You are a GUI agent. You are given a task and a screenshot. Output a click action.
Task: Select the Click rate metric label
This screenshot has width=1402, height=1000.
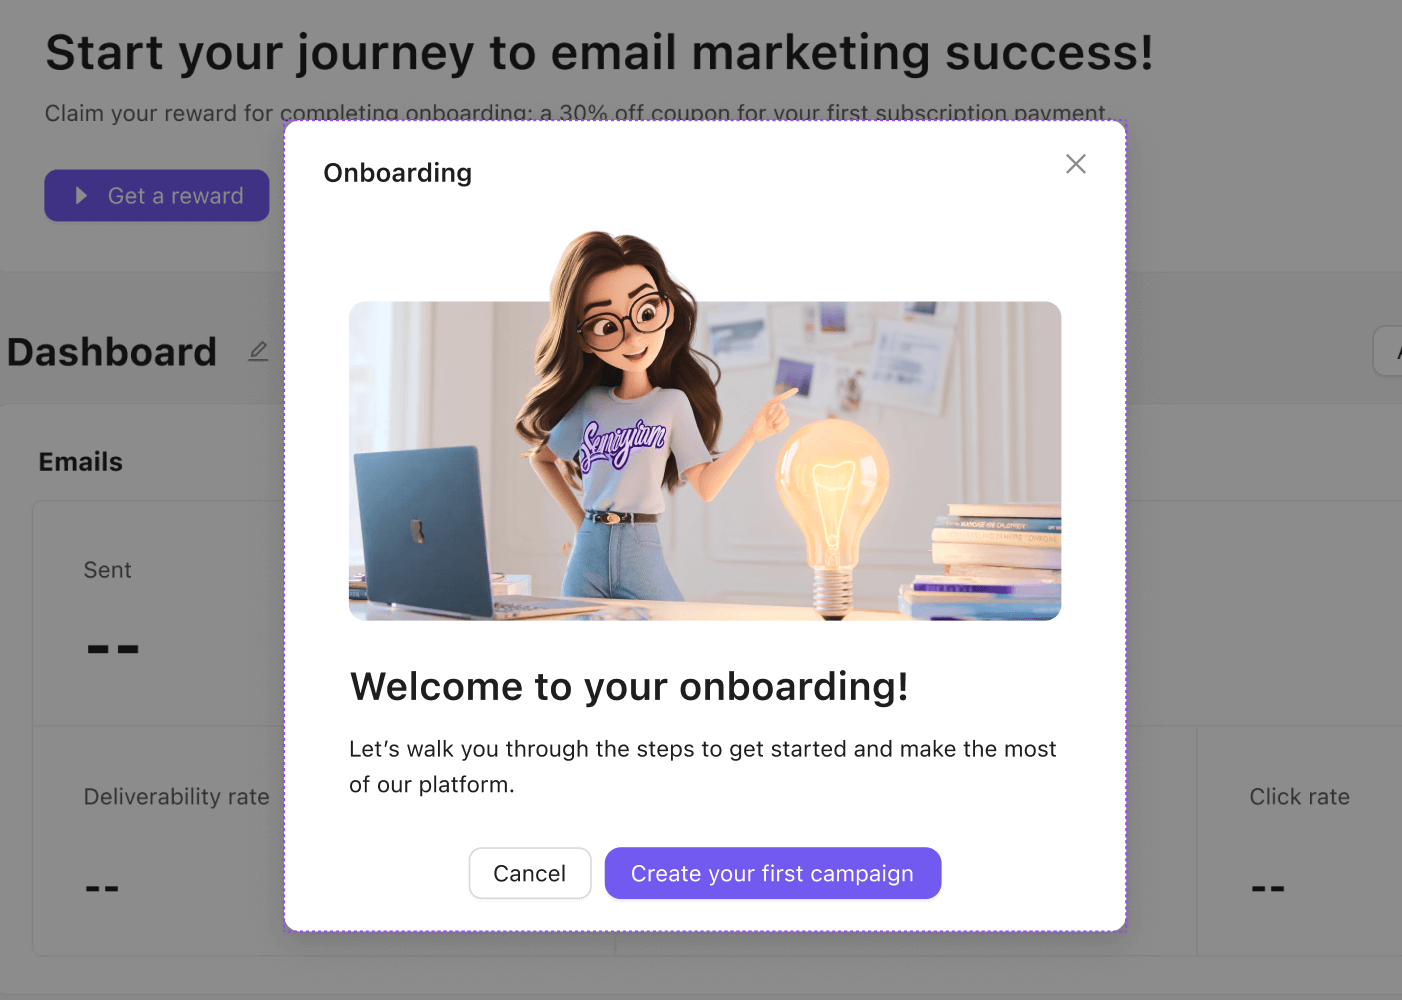click(x=1299, y=797)
